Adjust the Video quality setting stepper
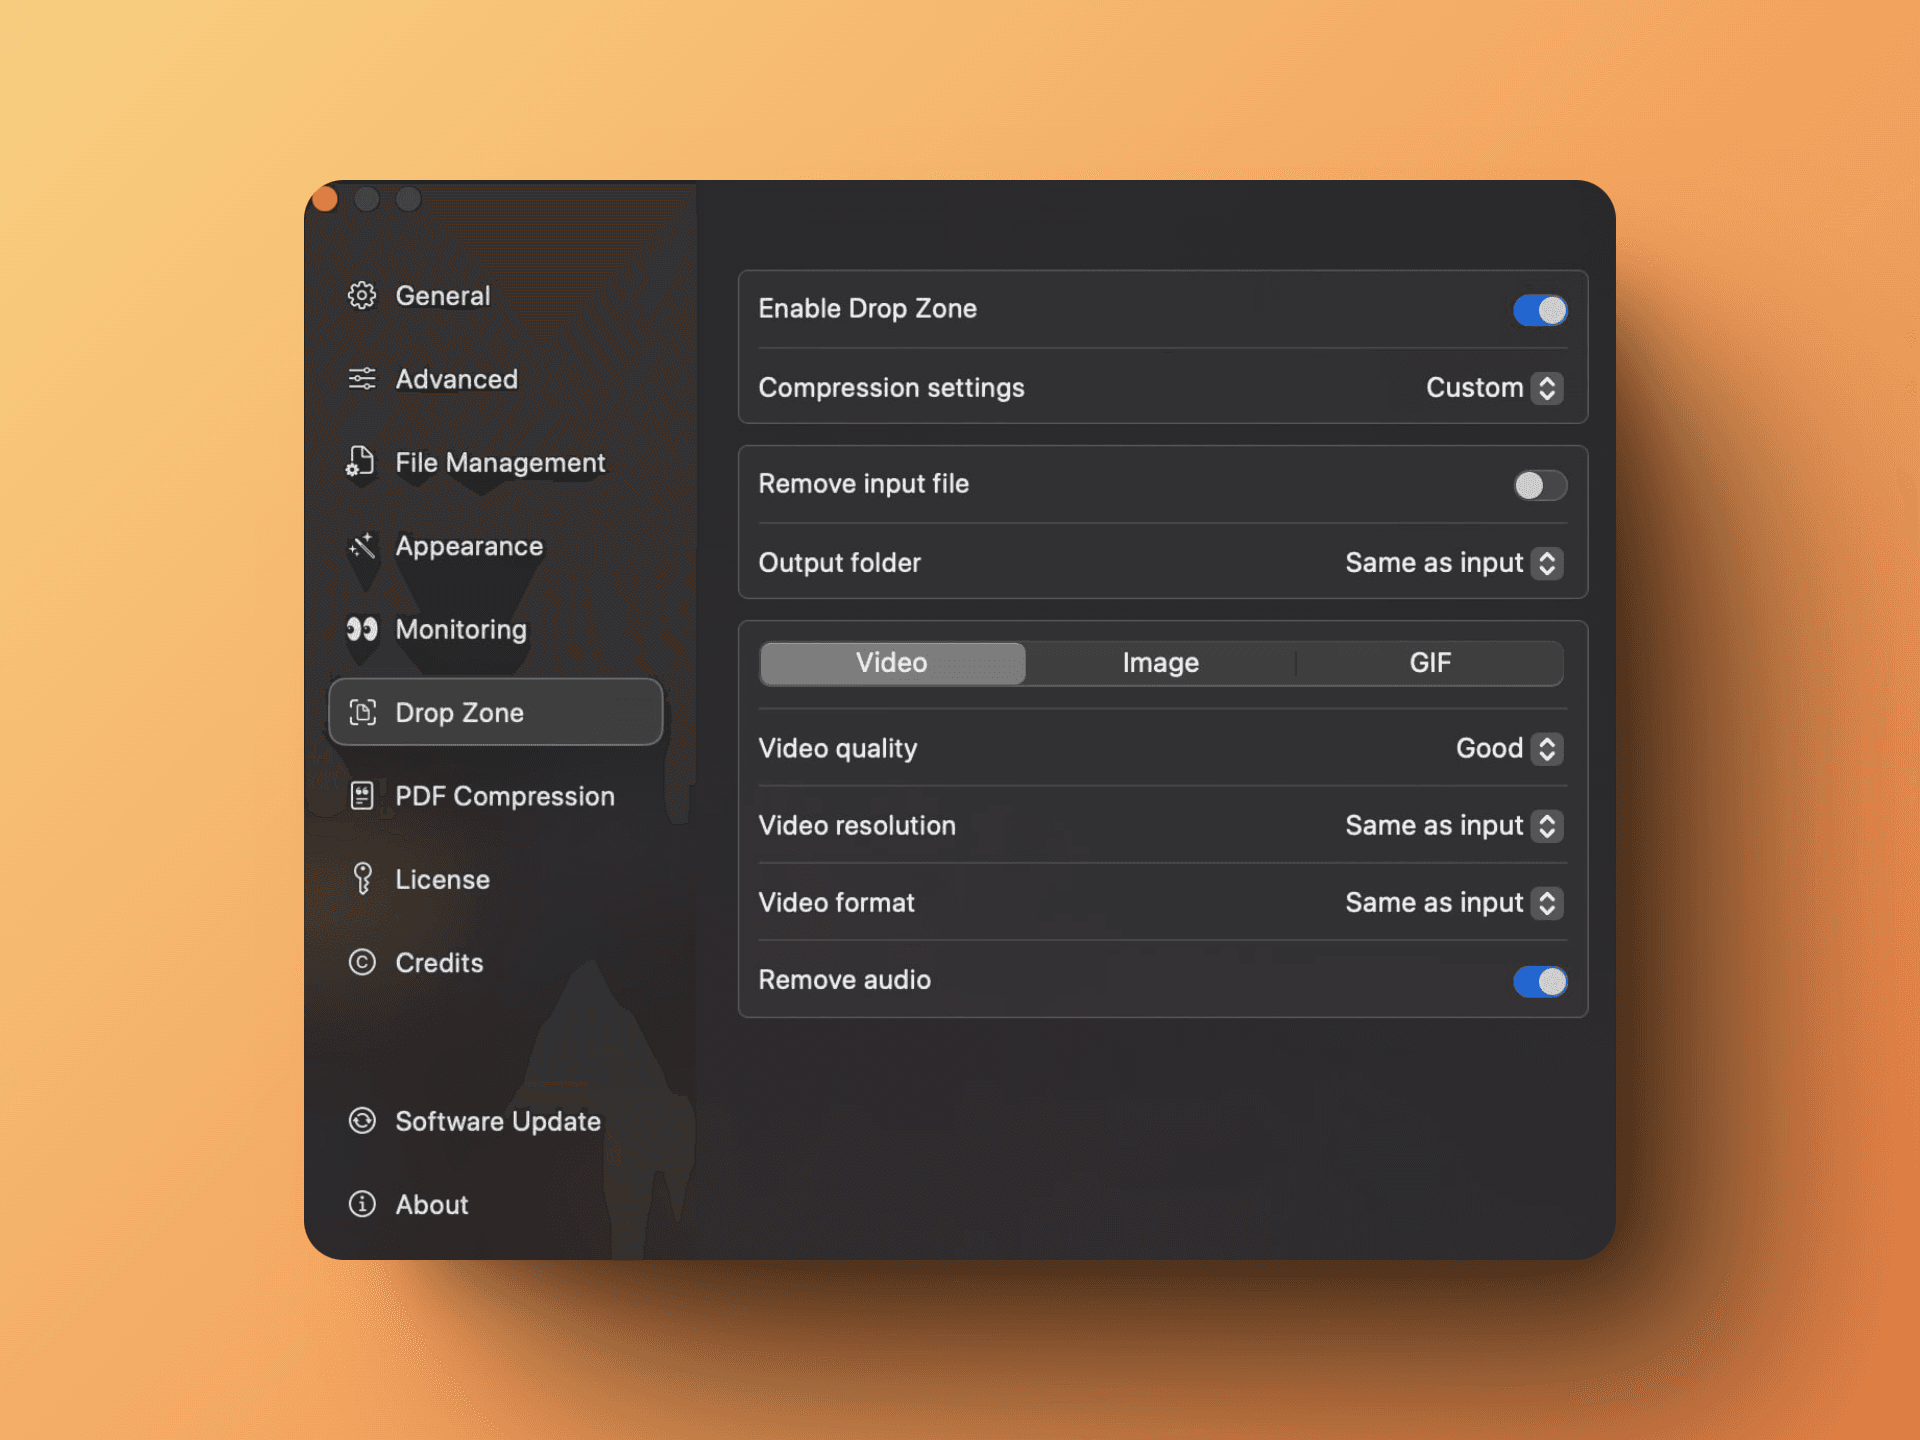 click(x=1545, y=748)
